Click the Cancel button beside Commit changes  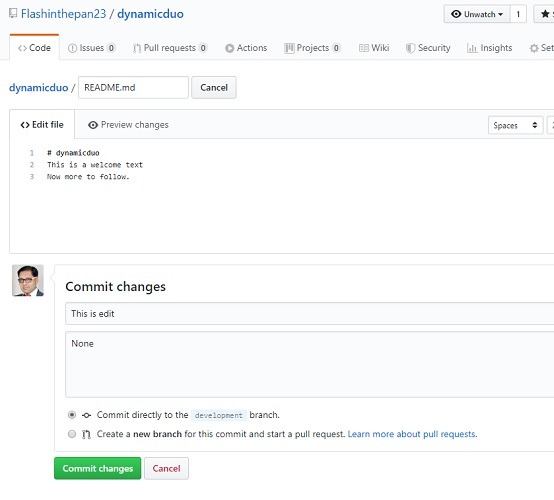tap(166, 468)
